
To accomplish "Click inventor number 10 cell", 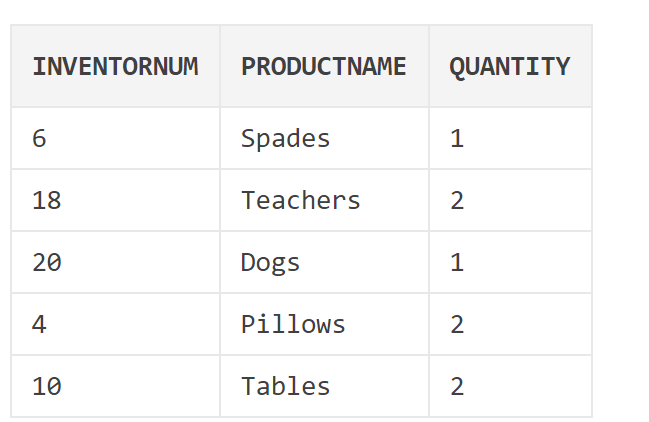I will click(115, 386).
